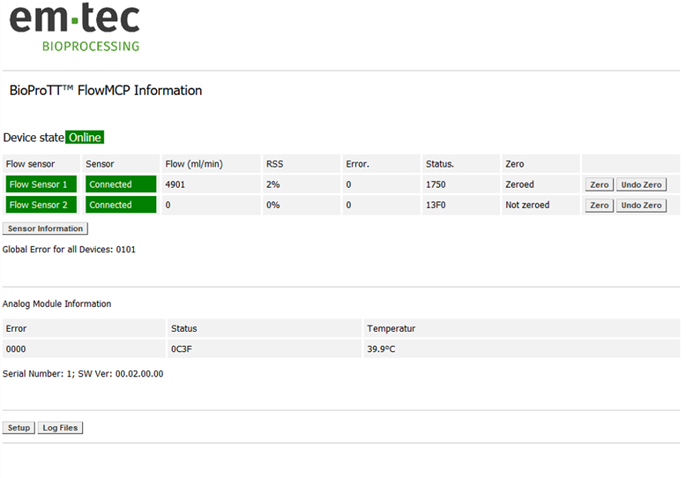Click the green Online device state badge
This screenshot has width=700, height=478.
click(x=85, y=137)
